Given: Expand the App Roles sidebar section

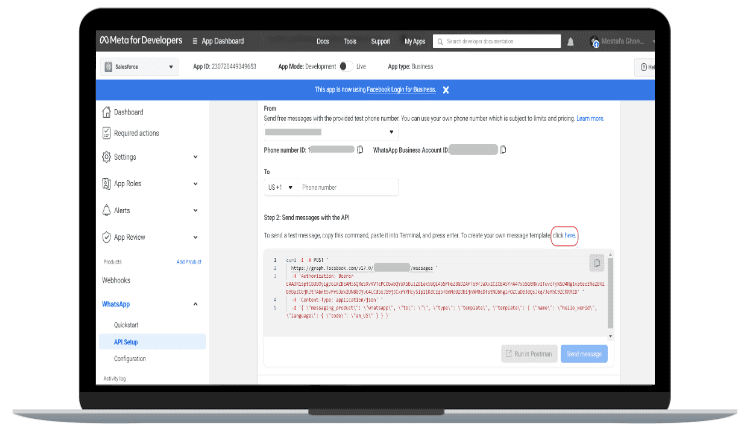Looking at the screenshot, I should click(195, 184).
